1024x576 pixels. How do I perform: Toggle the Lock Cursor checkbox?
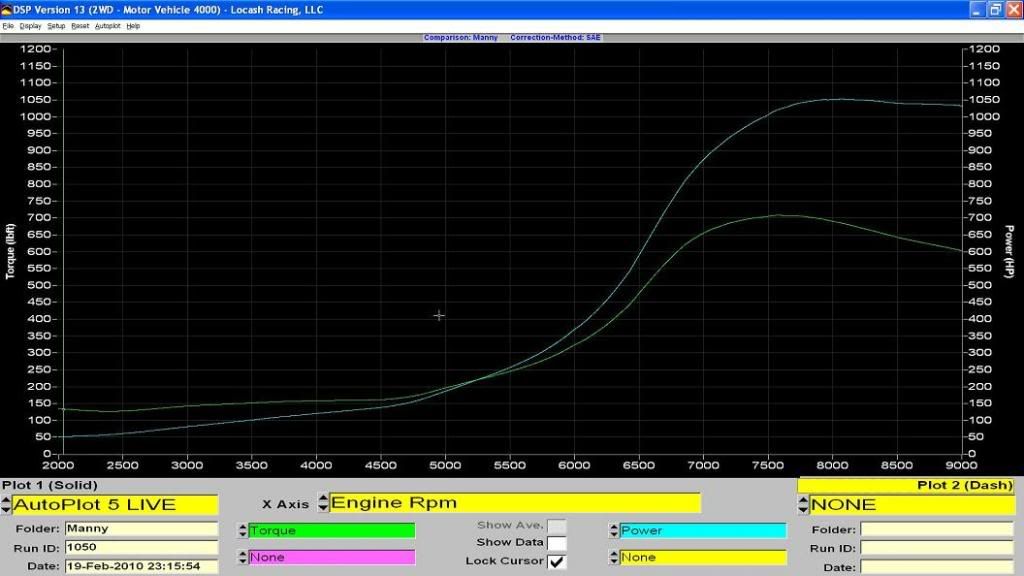tap(556, 561)
